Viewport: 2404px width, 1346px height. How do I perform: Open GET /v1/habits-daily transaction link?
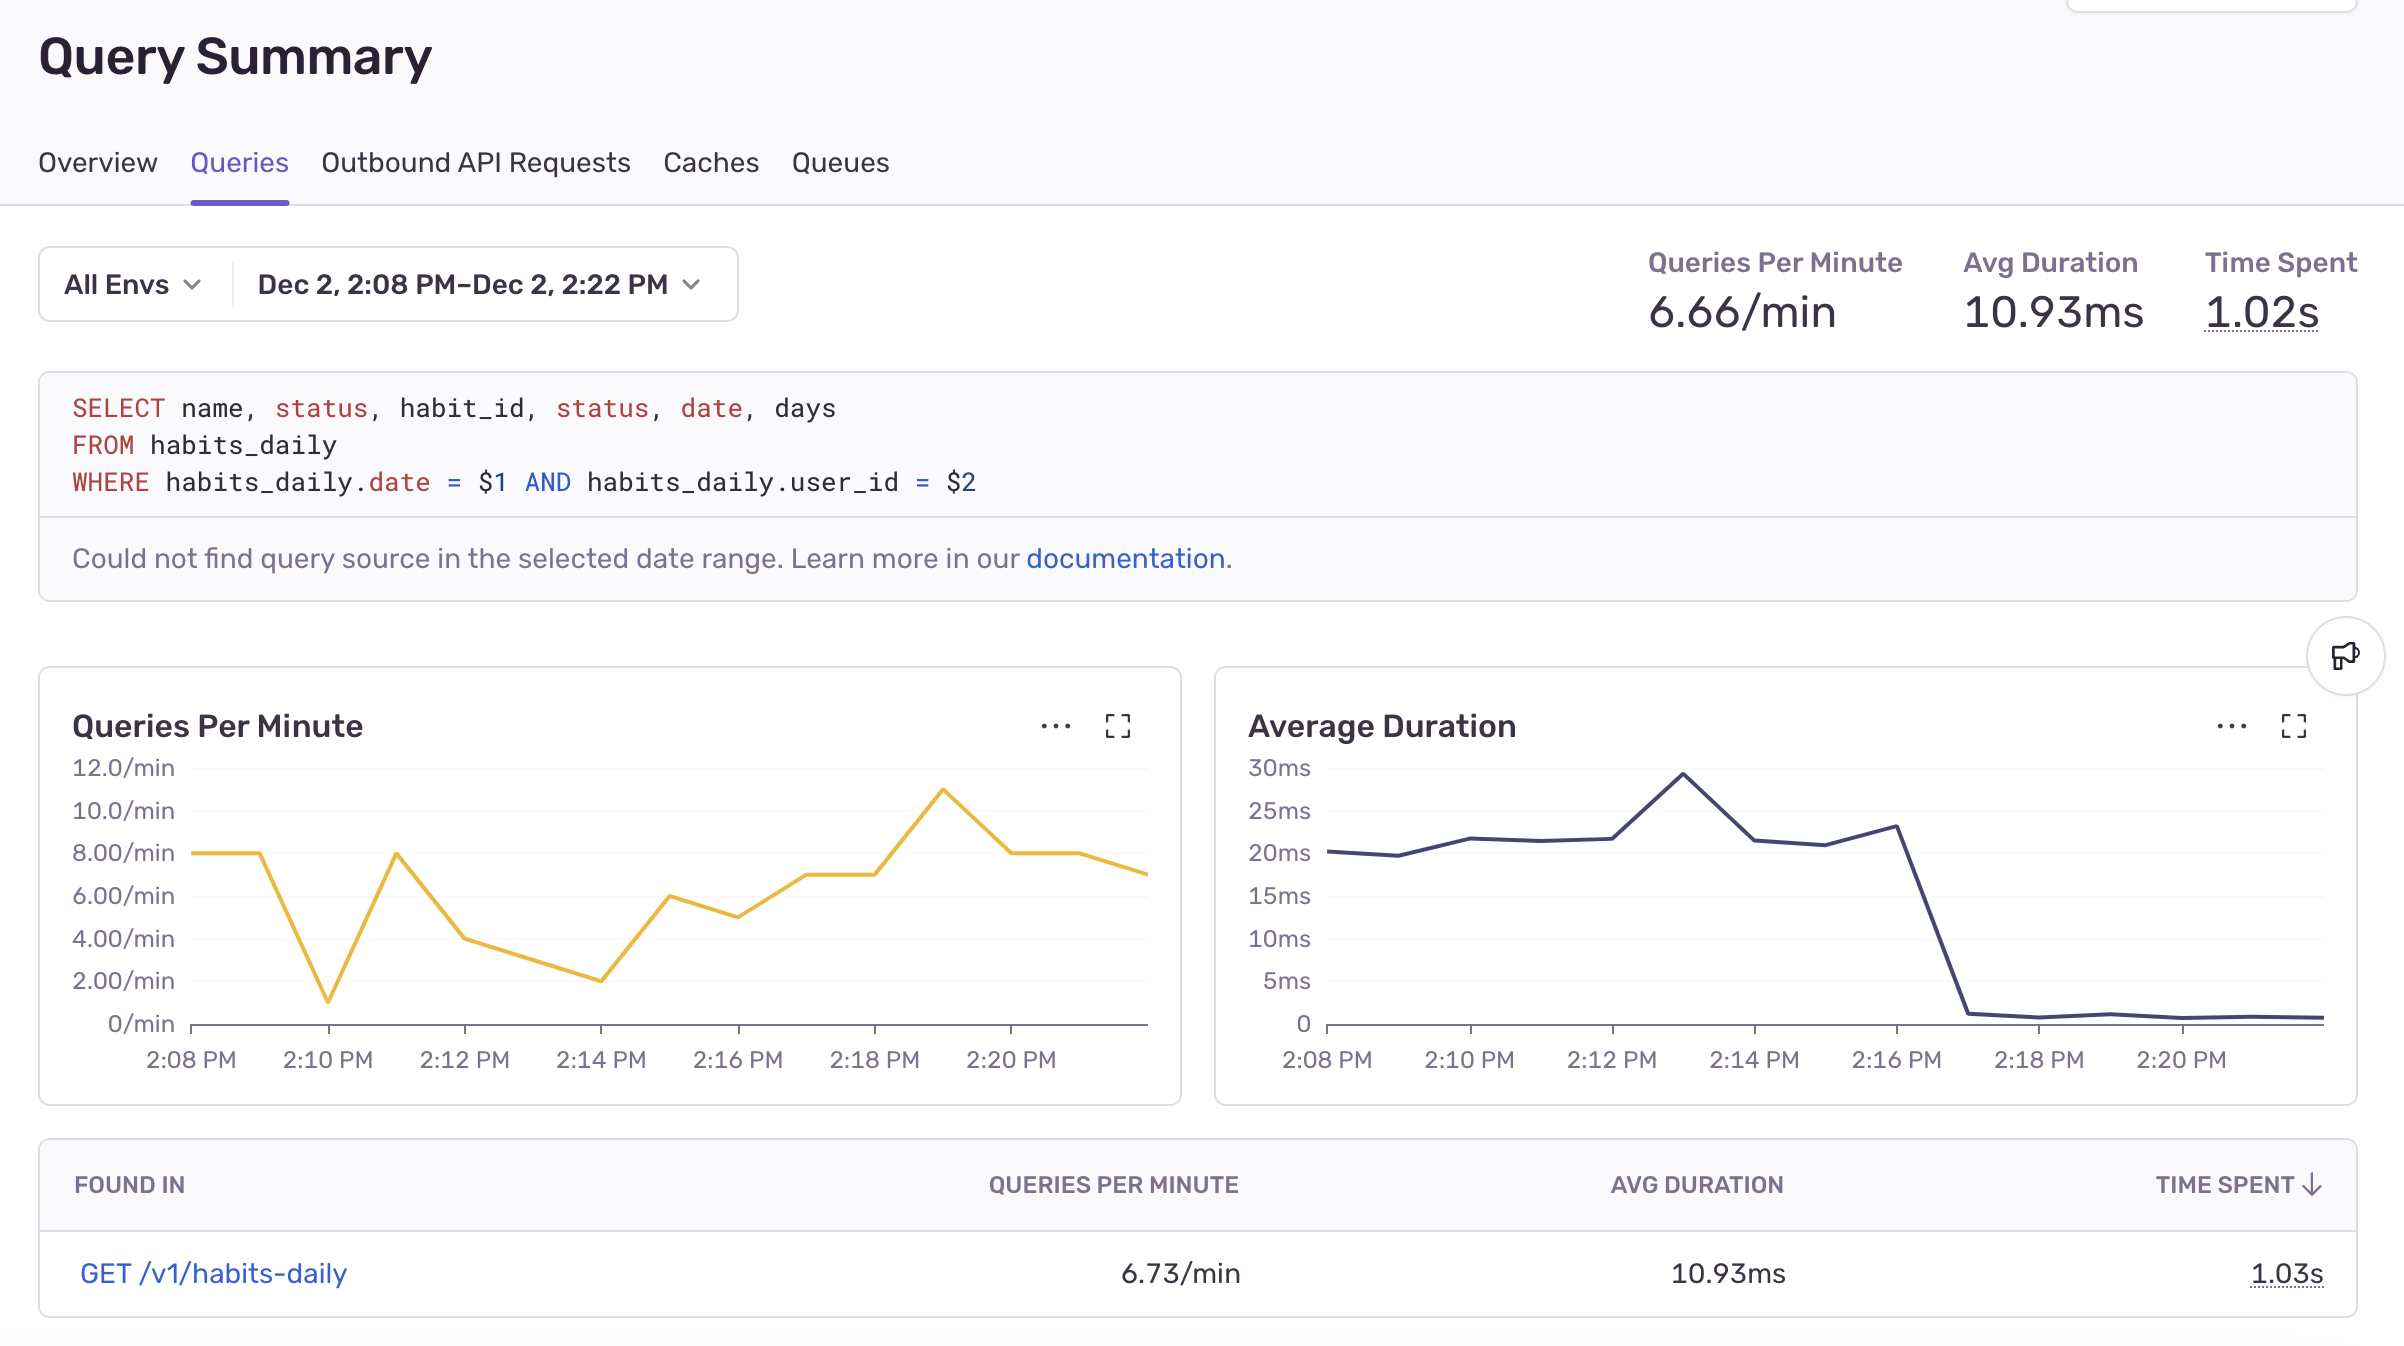coord(213,1274)
